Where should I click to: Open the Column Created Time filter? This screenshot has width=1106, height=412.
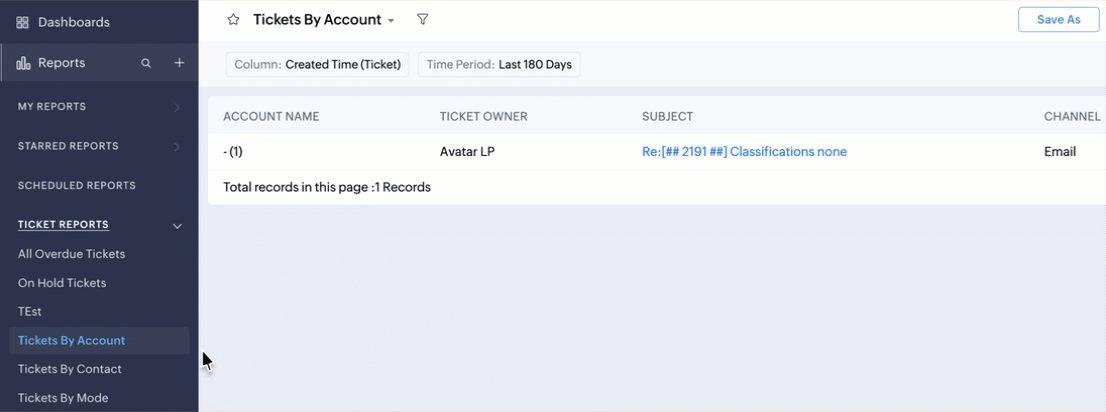pos(317,65)
